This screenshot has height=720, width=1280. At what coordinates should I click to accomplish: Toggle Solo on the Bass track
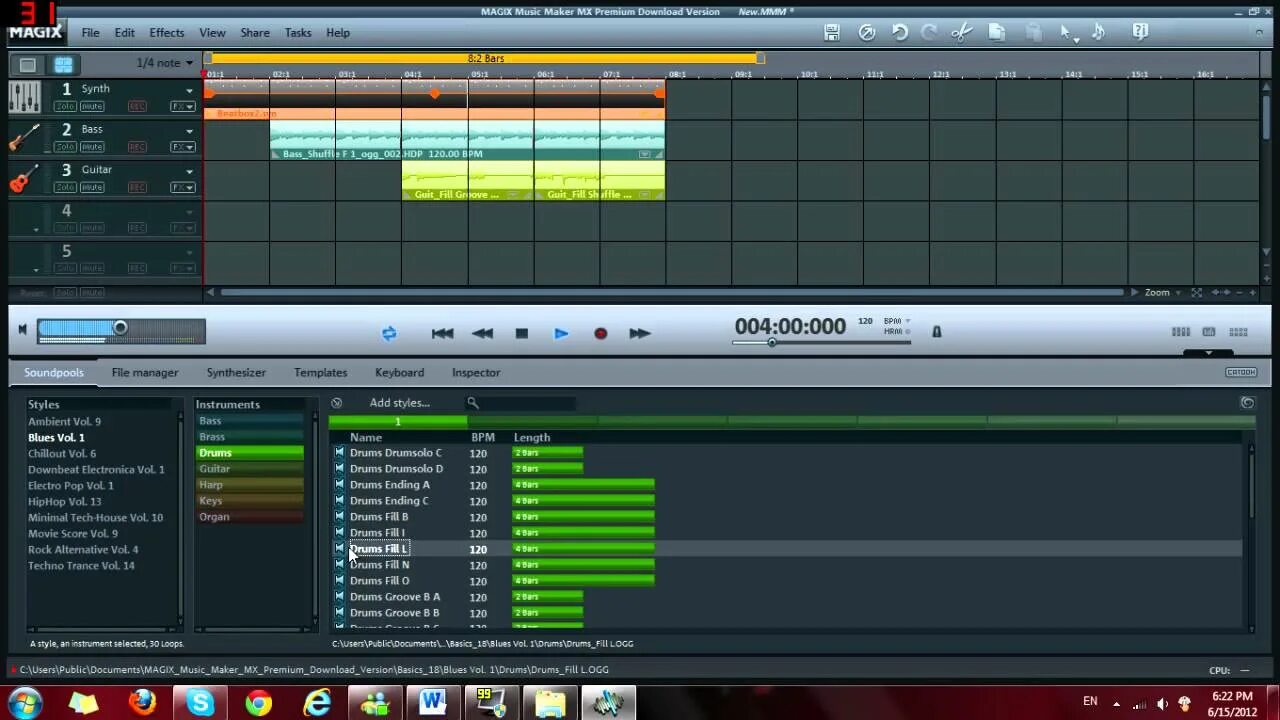pos(65,147)
